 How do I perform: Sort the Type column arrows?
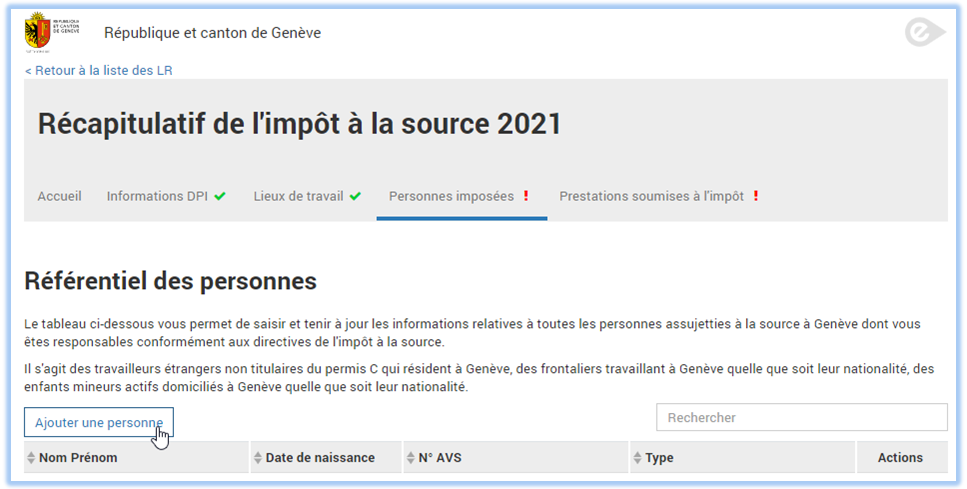click(638, 458)
